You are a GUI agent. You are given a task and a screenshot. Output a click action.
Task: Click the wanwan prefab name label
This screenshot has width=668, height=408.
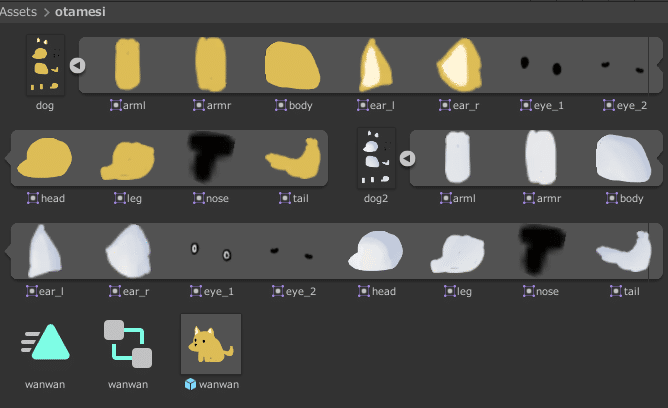pos(219,384)
